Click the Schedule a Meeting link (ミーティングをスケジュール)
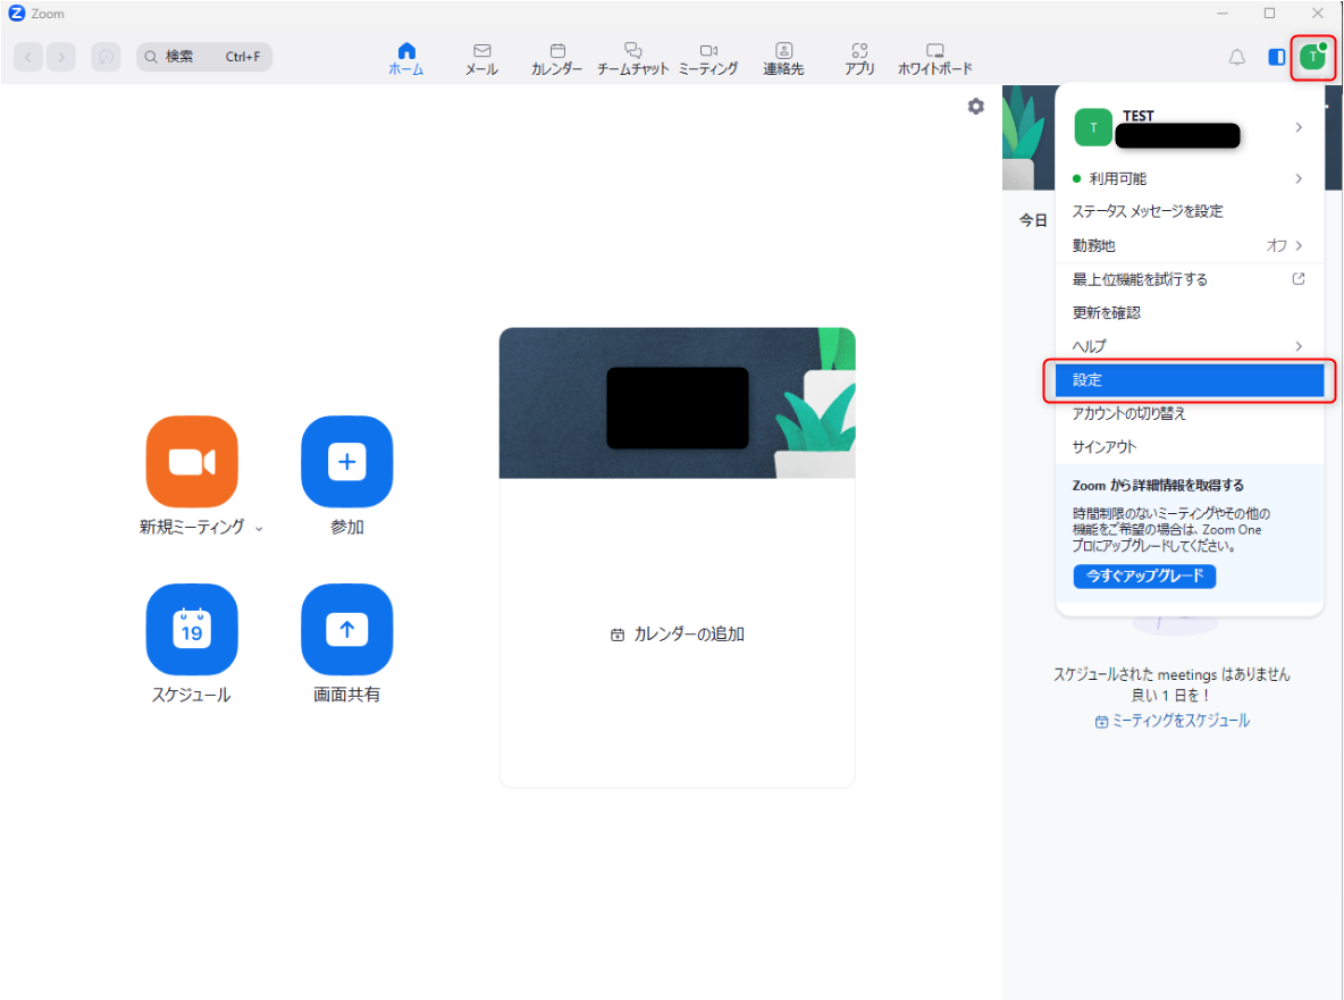1344x1000 pixels. pyautogui.click(x=1173, y=721)
